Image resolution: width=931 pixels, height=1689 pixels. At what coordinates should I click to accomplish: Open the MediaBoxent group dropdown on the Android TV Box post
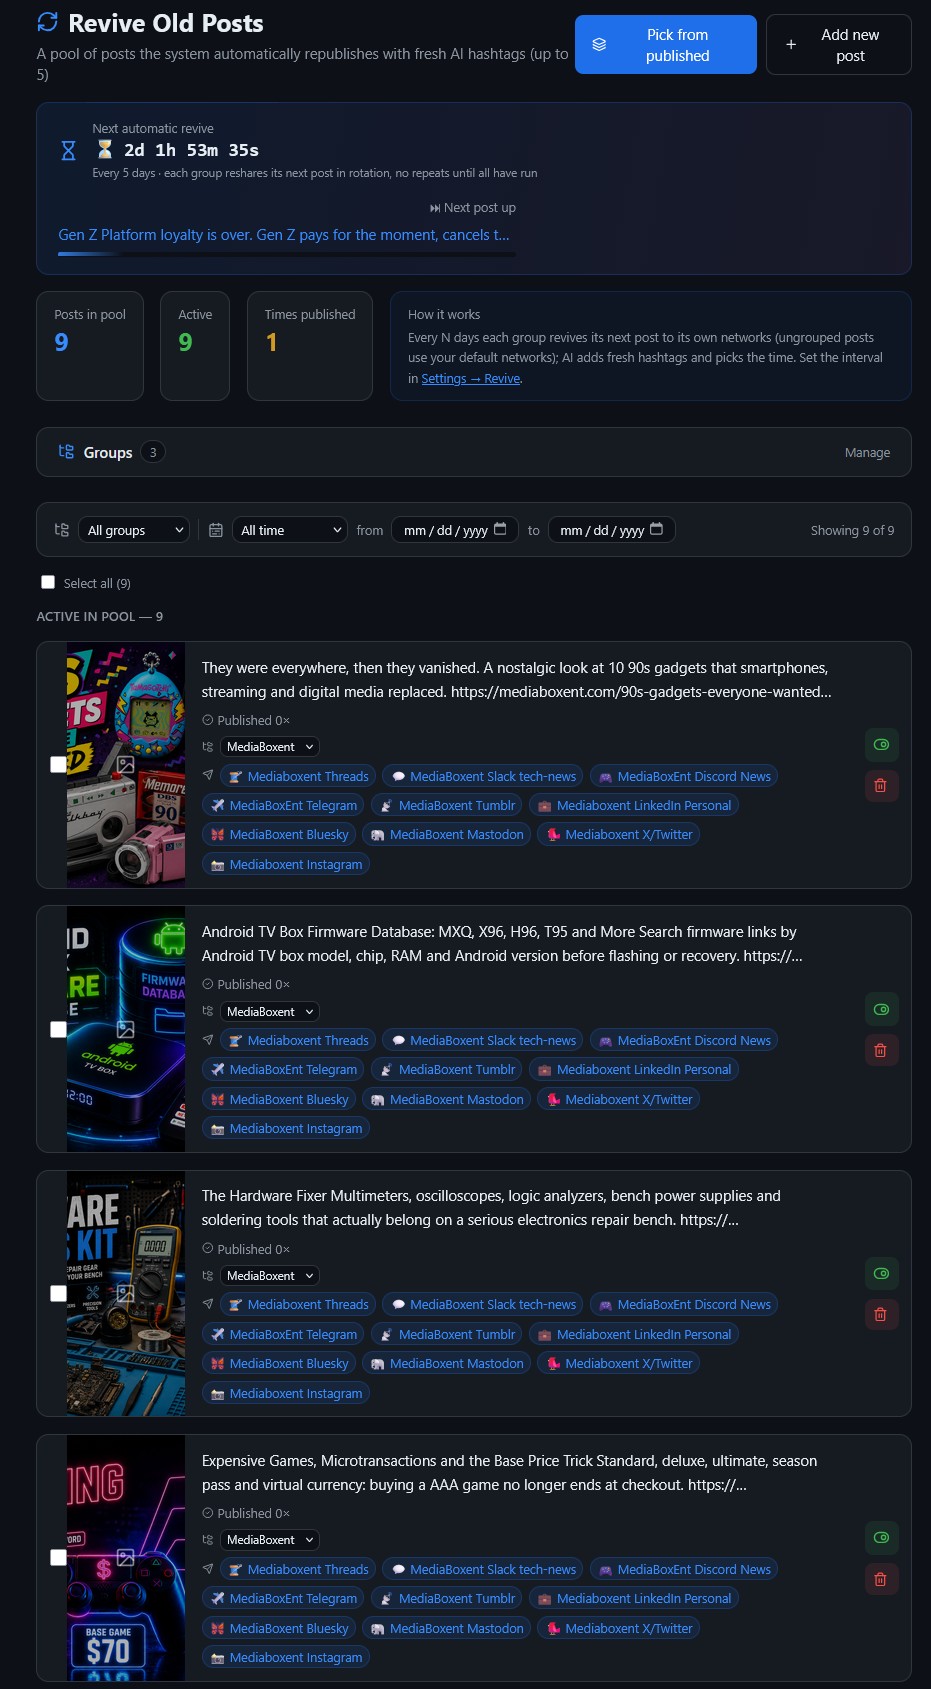(269, 1012)
